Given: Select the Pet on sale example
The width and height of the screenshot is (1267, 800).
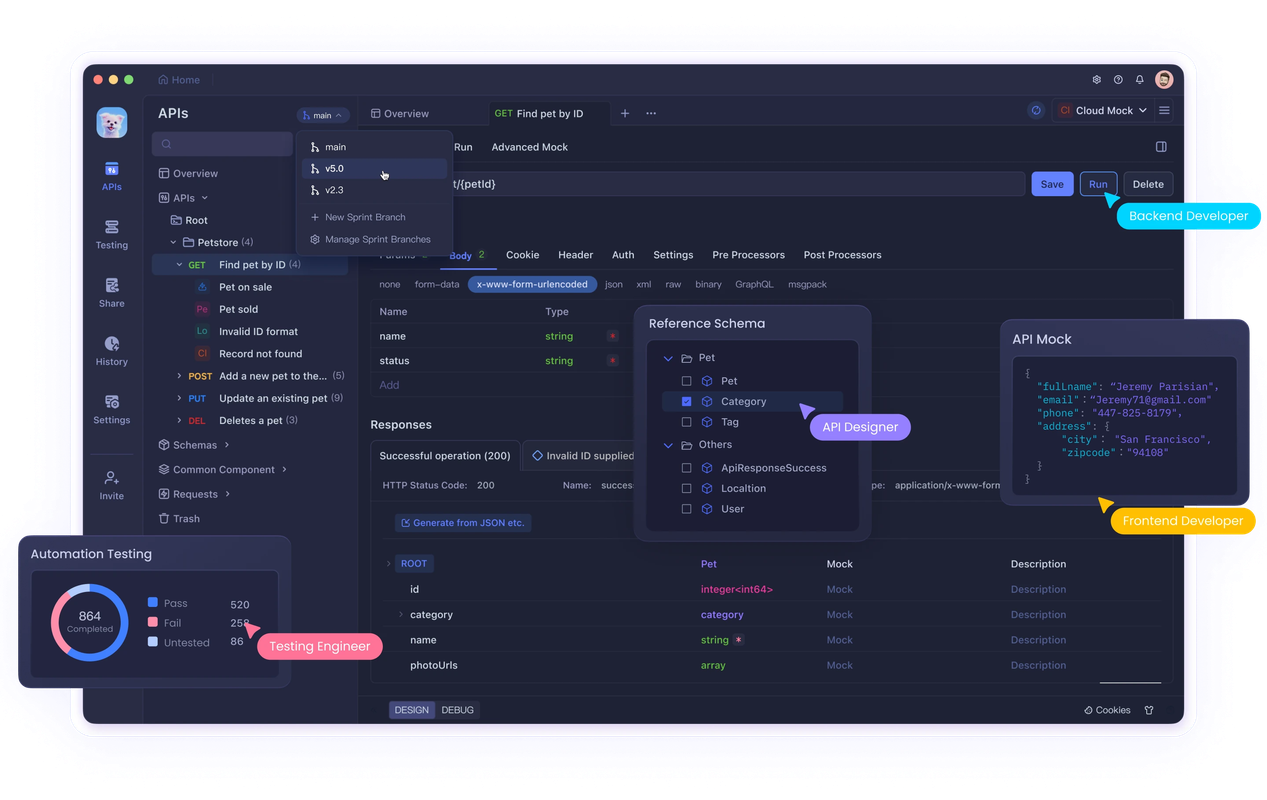Looking at the screenshot, I should pos(245,287).
